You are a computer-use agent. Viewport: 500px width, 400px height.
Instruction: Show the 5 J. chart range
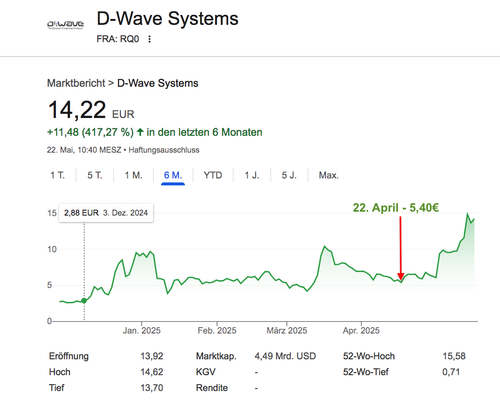click(x=289, y=175)
